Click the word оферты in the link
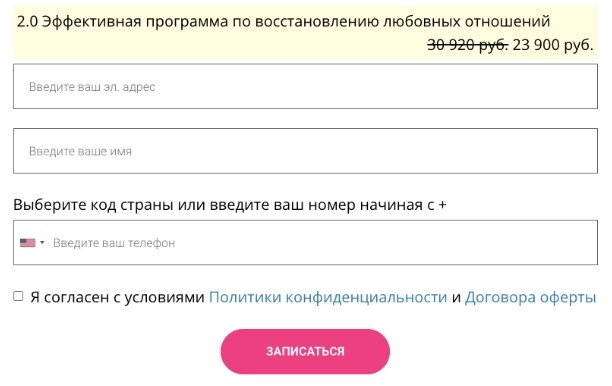The width and height of the screenshot is (612, 386). [x=568, y=297]
